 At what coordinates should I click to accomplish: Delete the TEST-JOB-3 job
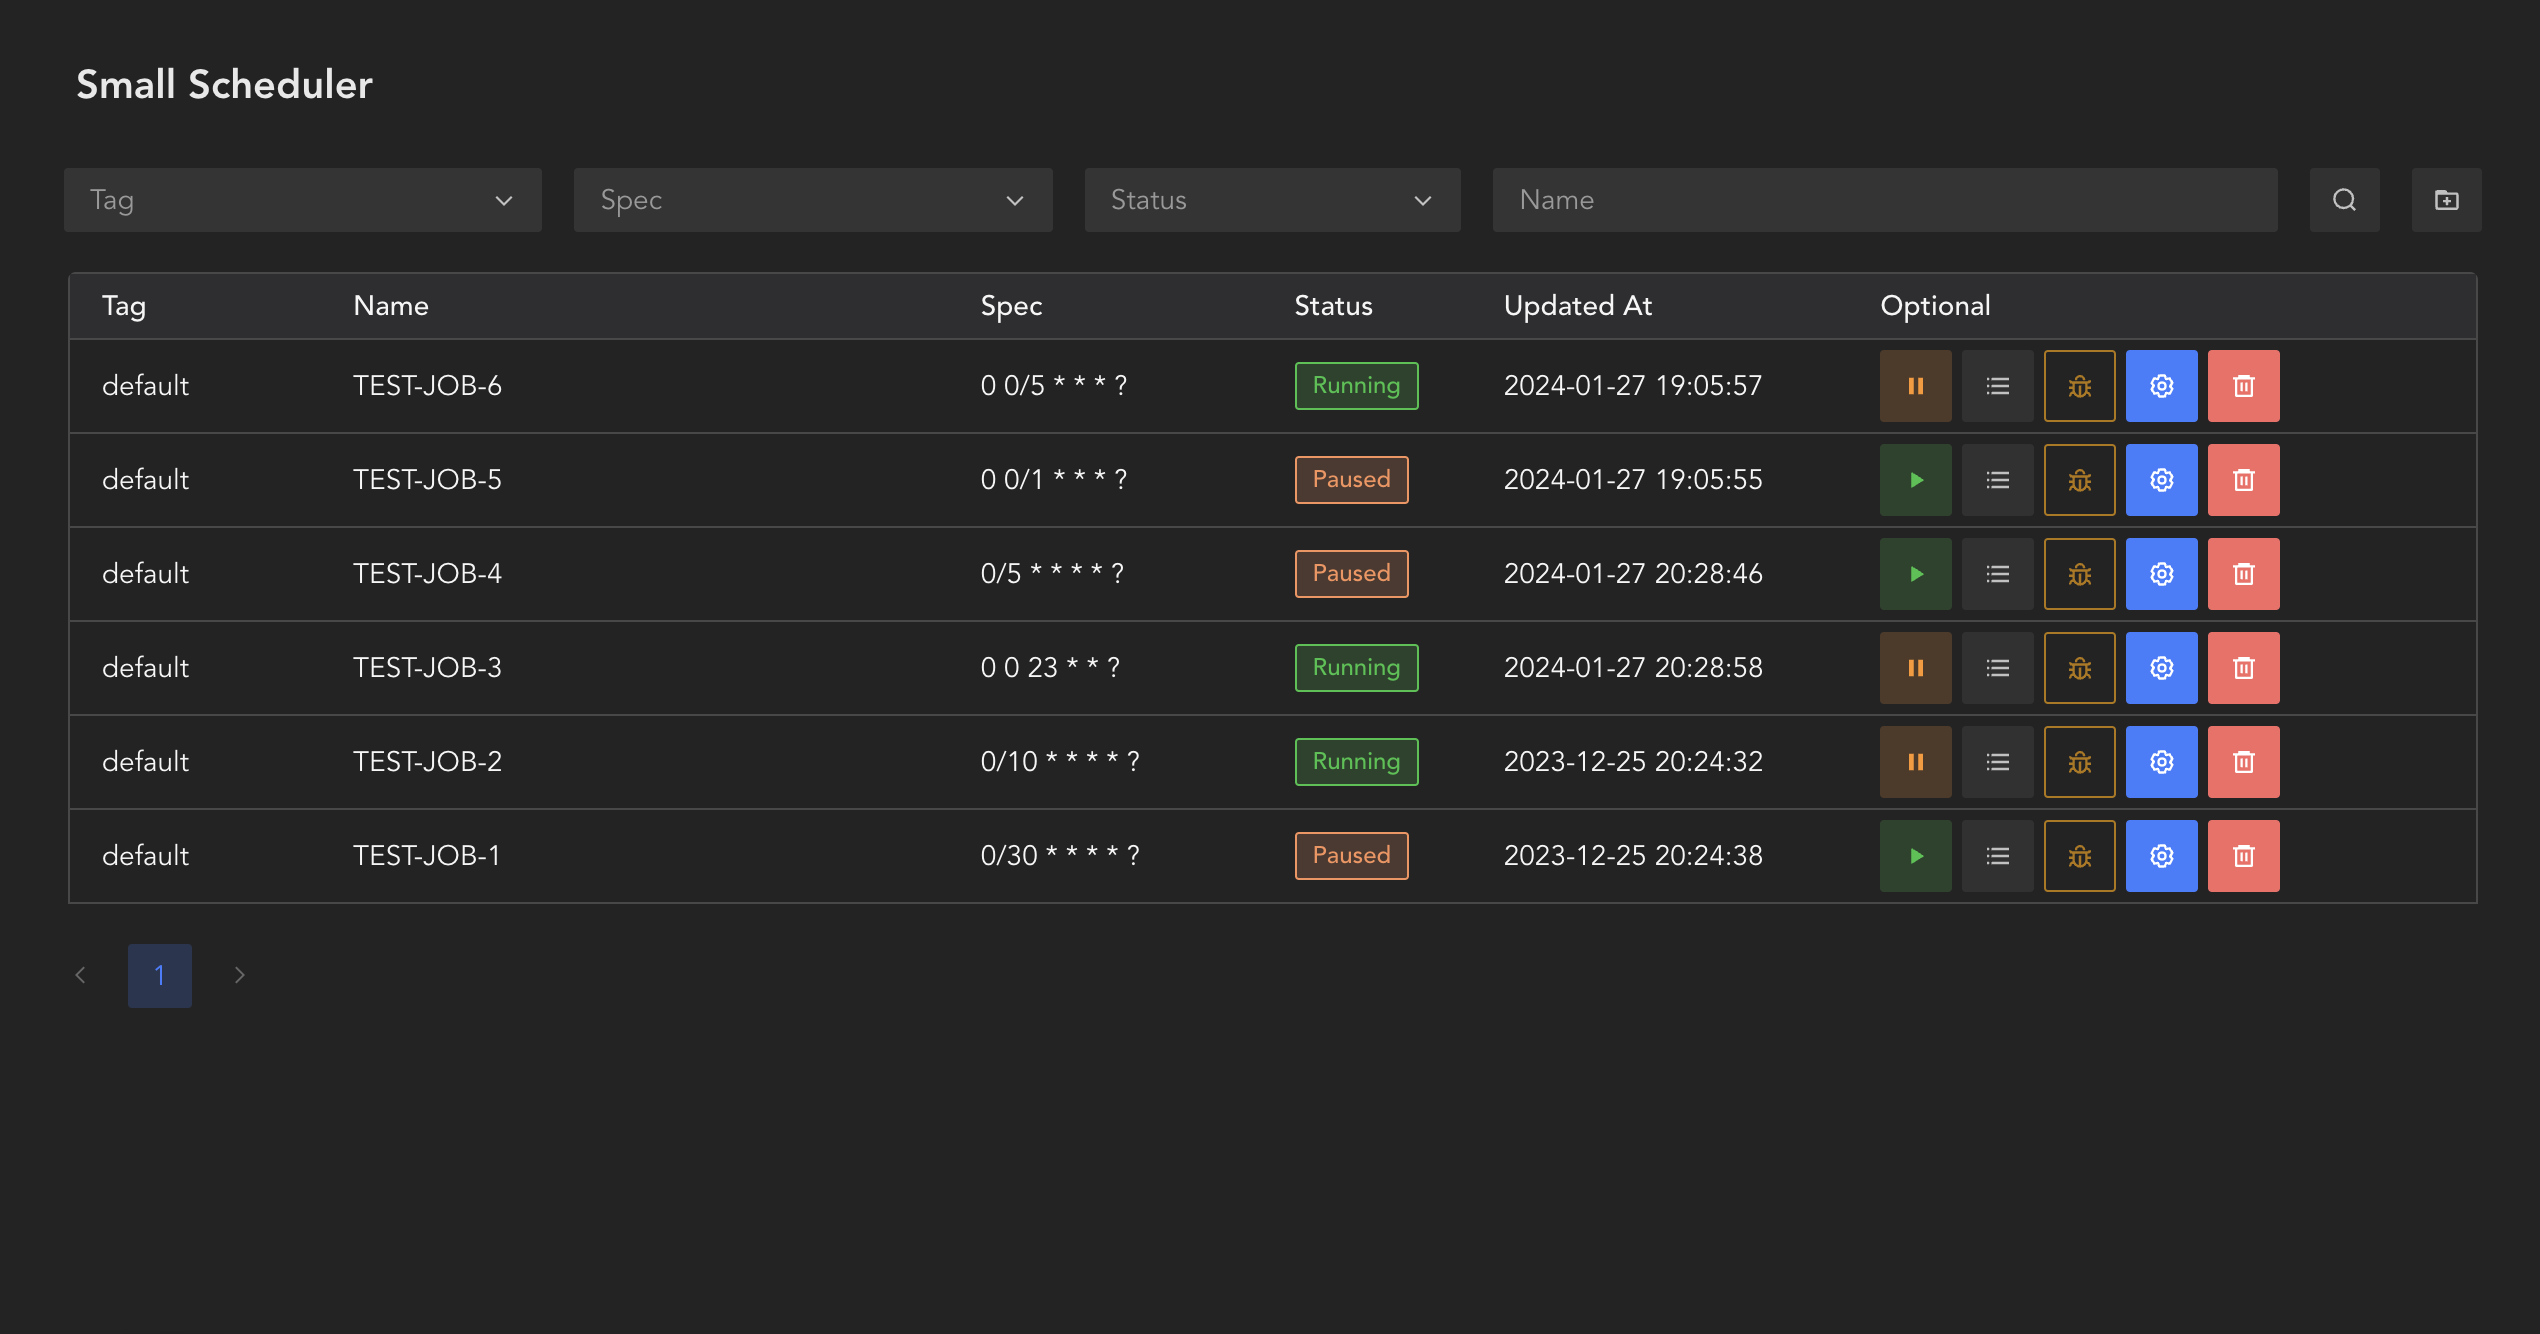[2243, 668]
